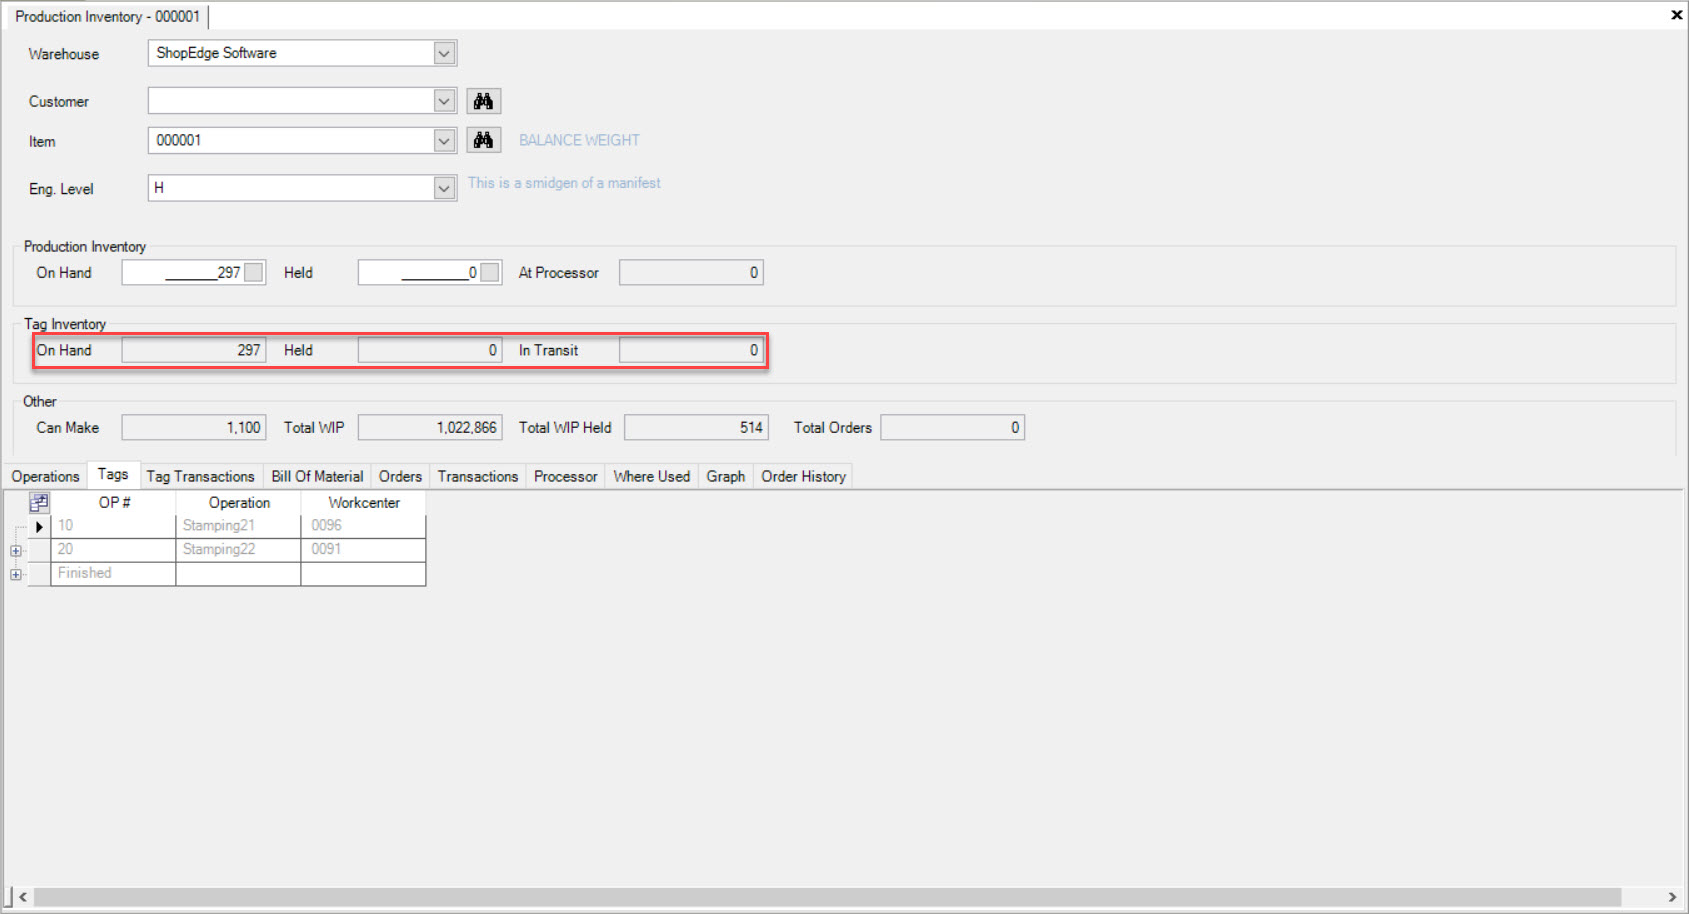Click the Tag Inventory Held field

tap(430, 350)
